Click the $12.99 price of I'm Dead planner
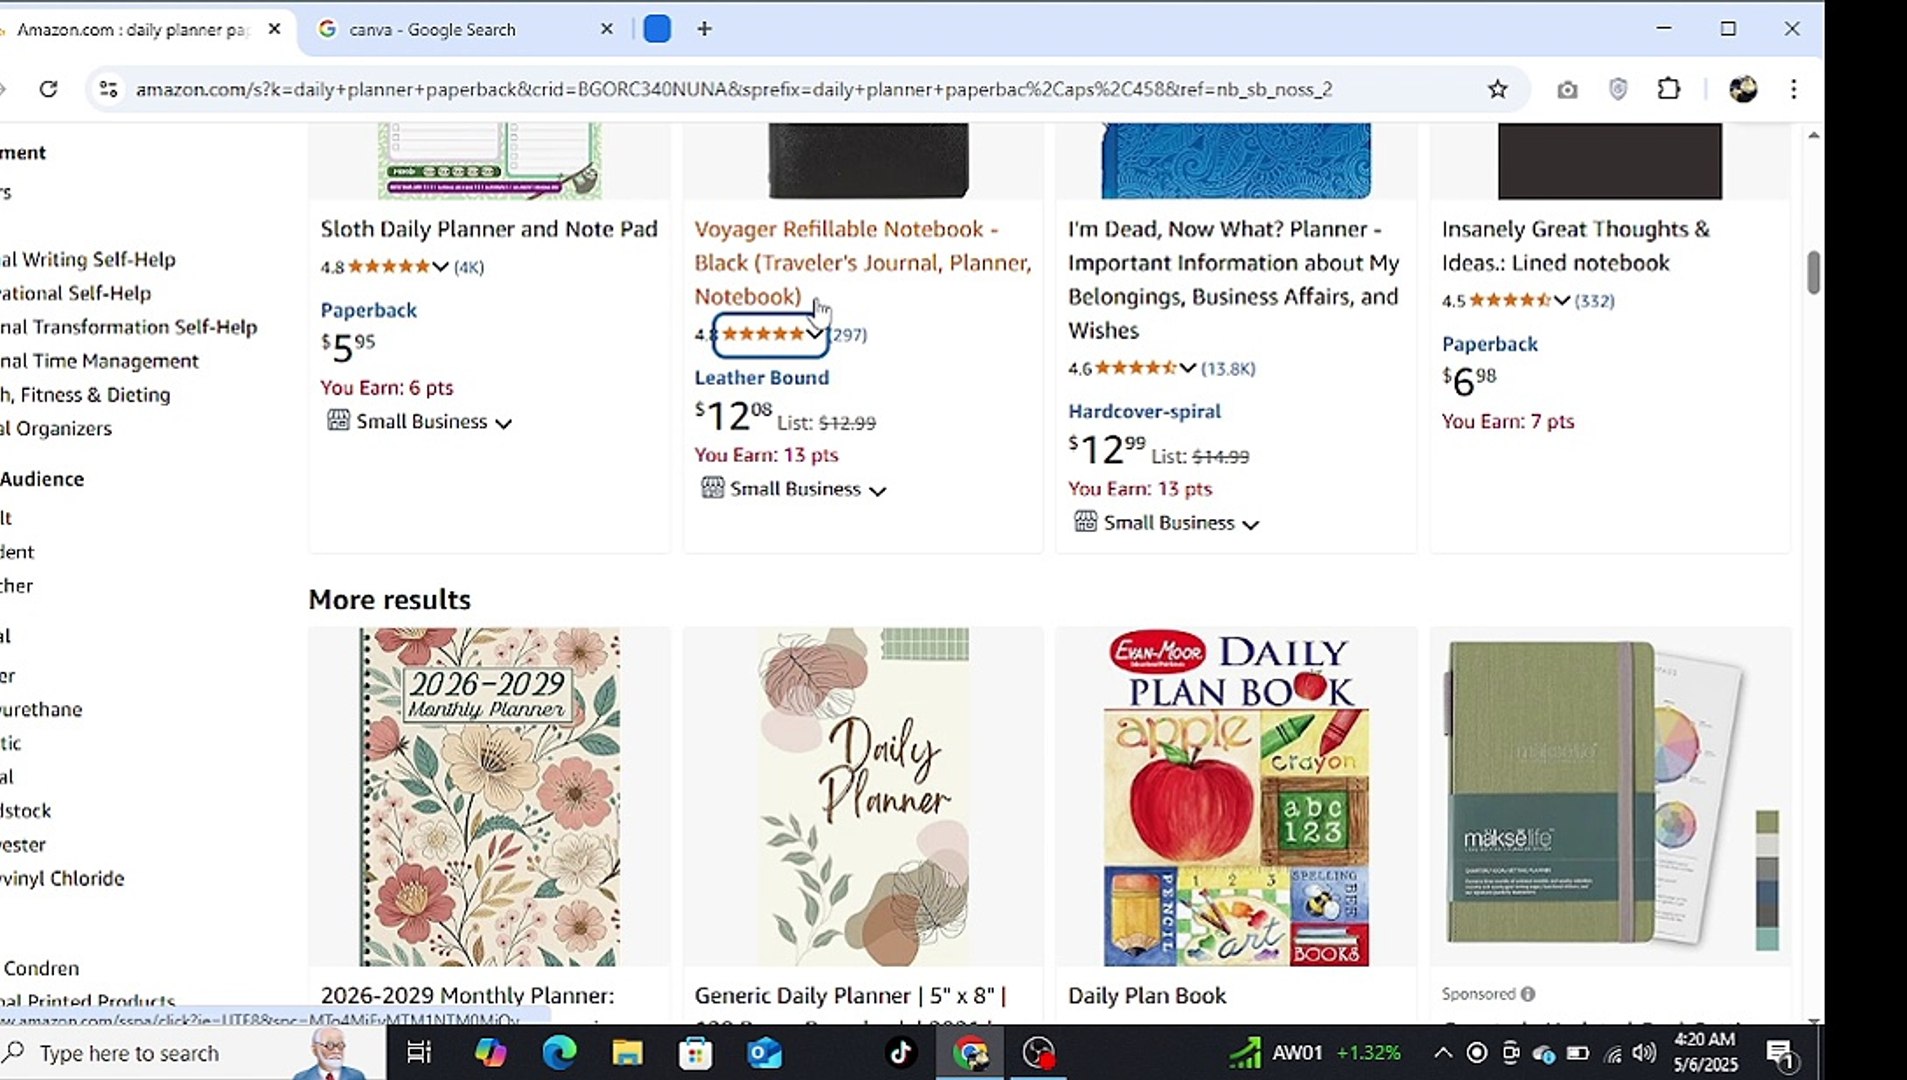Viewport: 1907px width, 1080px height. tap(1106, 449)
